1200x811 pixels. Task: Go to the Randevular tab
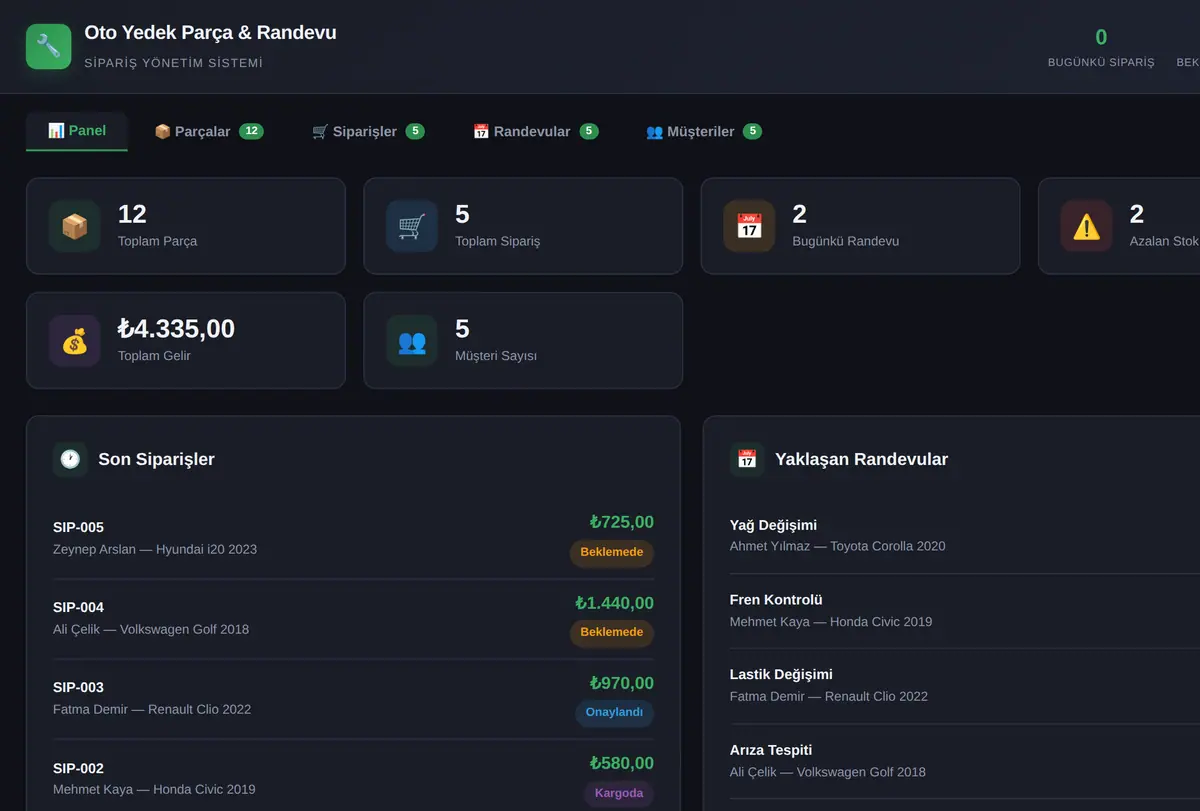click(x=535, y=131)
